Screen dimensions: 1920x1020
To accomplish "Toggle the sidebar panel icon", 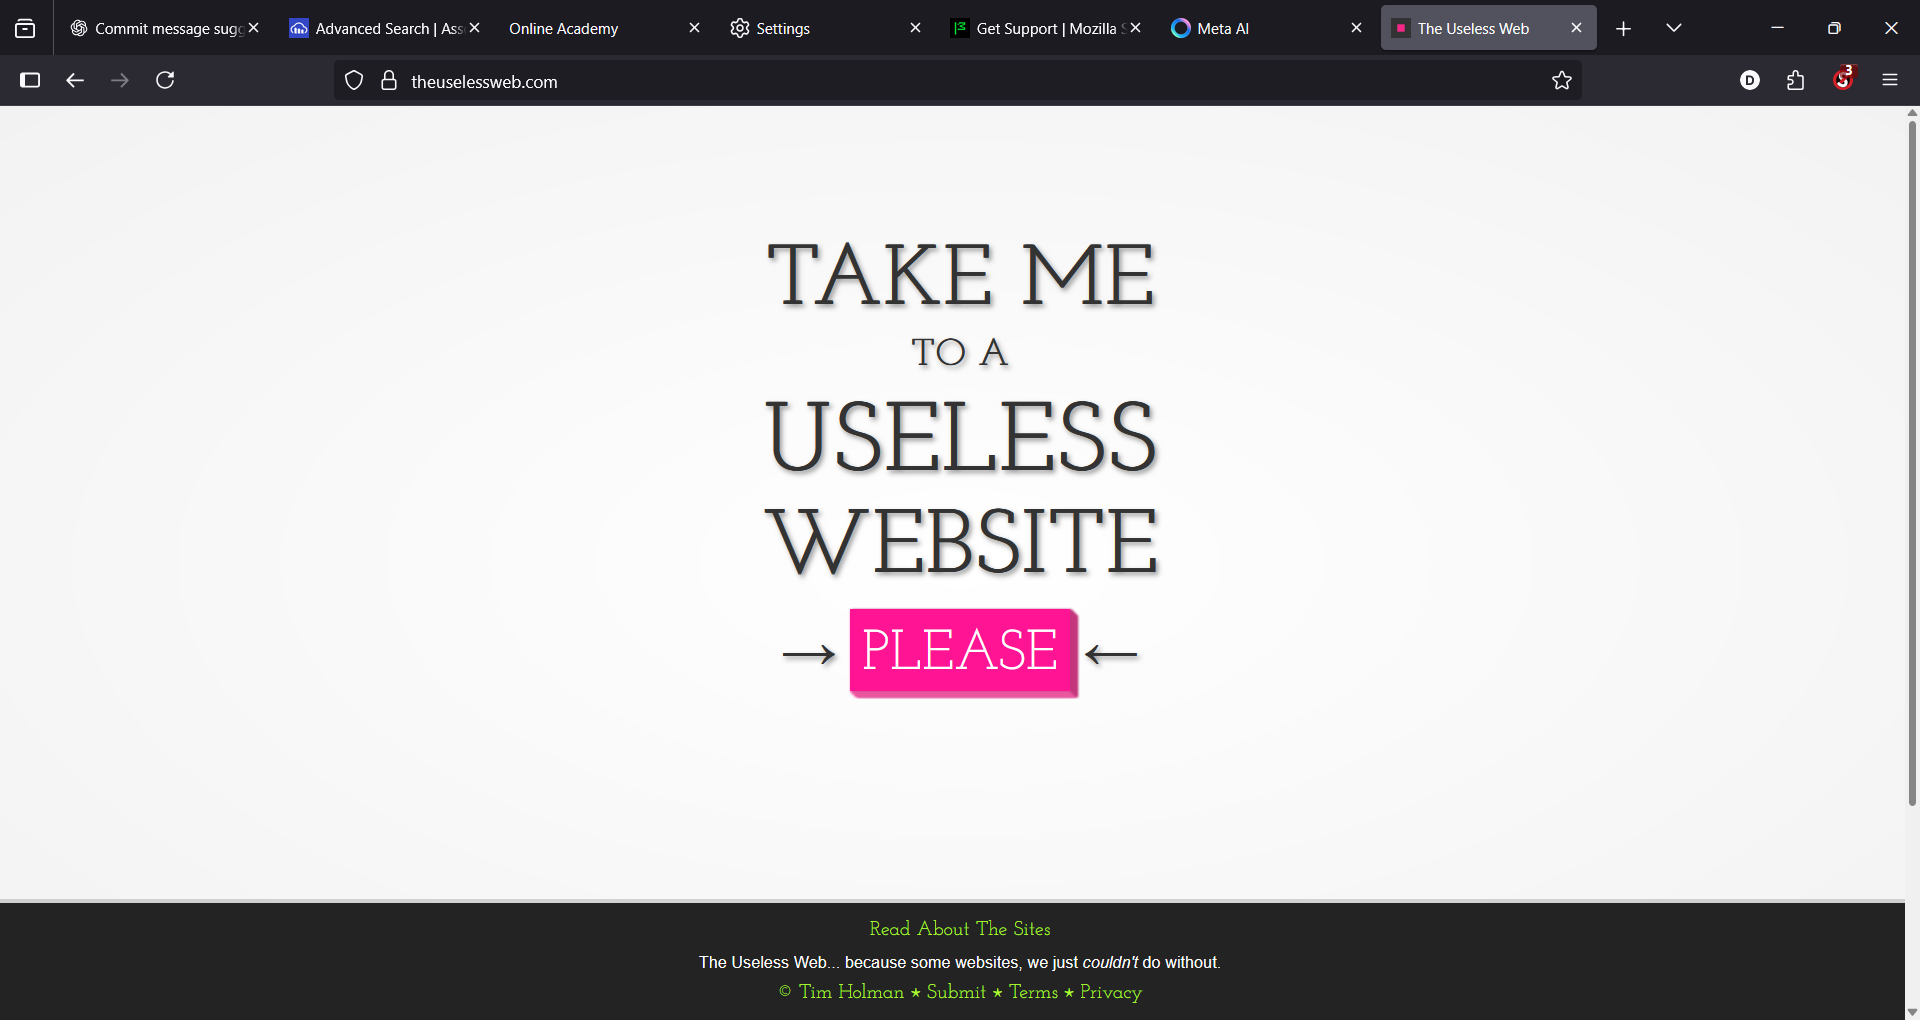I will [x=30, y=80].
